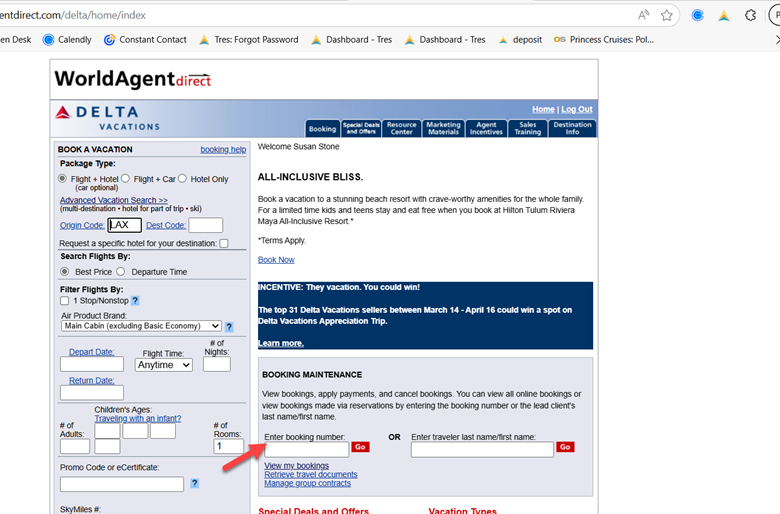Click the WorldAgent direct logo
The width and height of the screenshot is (780, 514).
tap(133, 80)
